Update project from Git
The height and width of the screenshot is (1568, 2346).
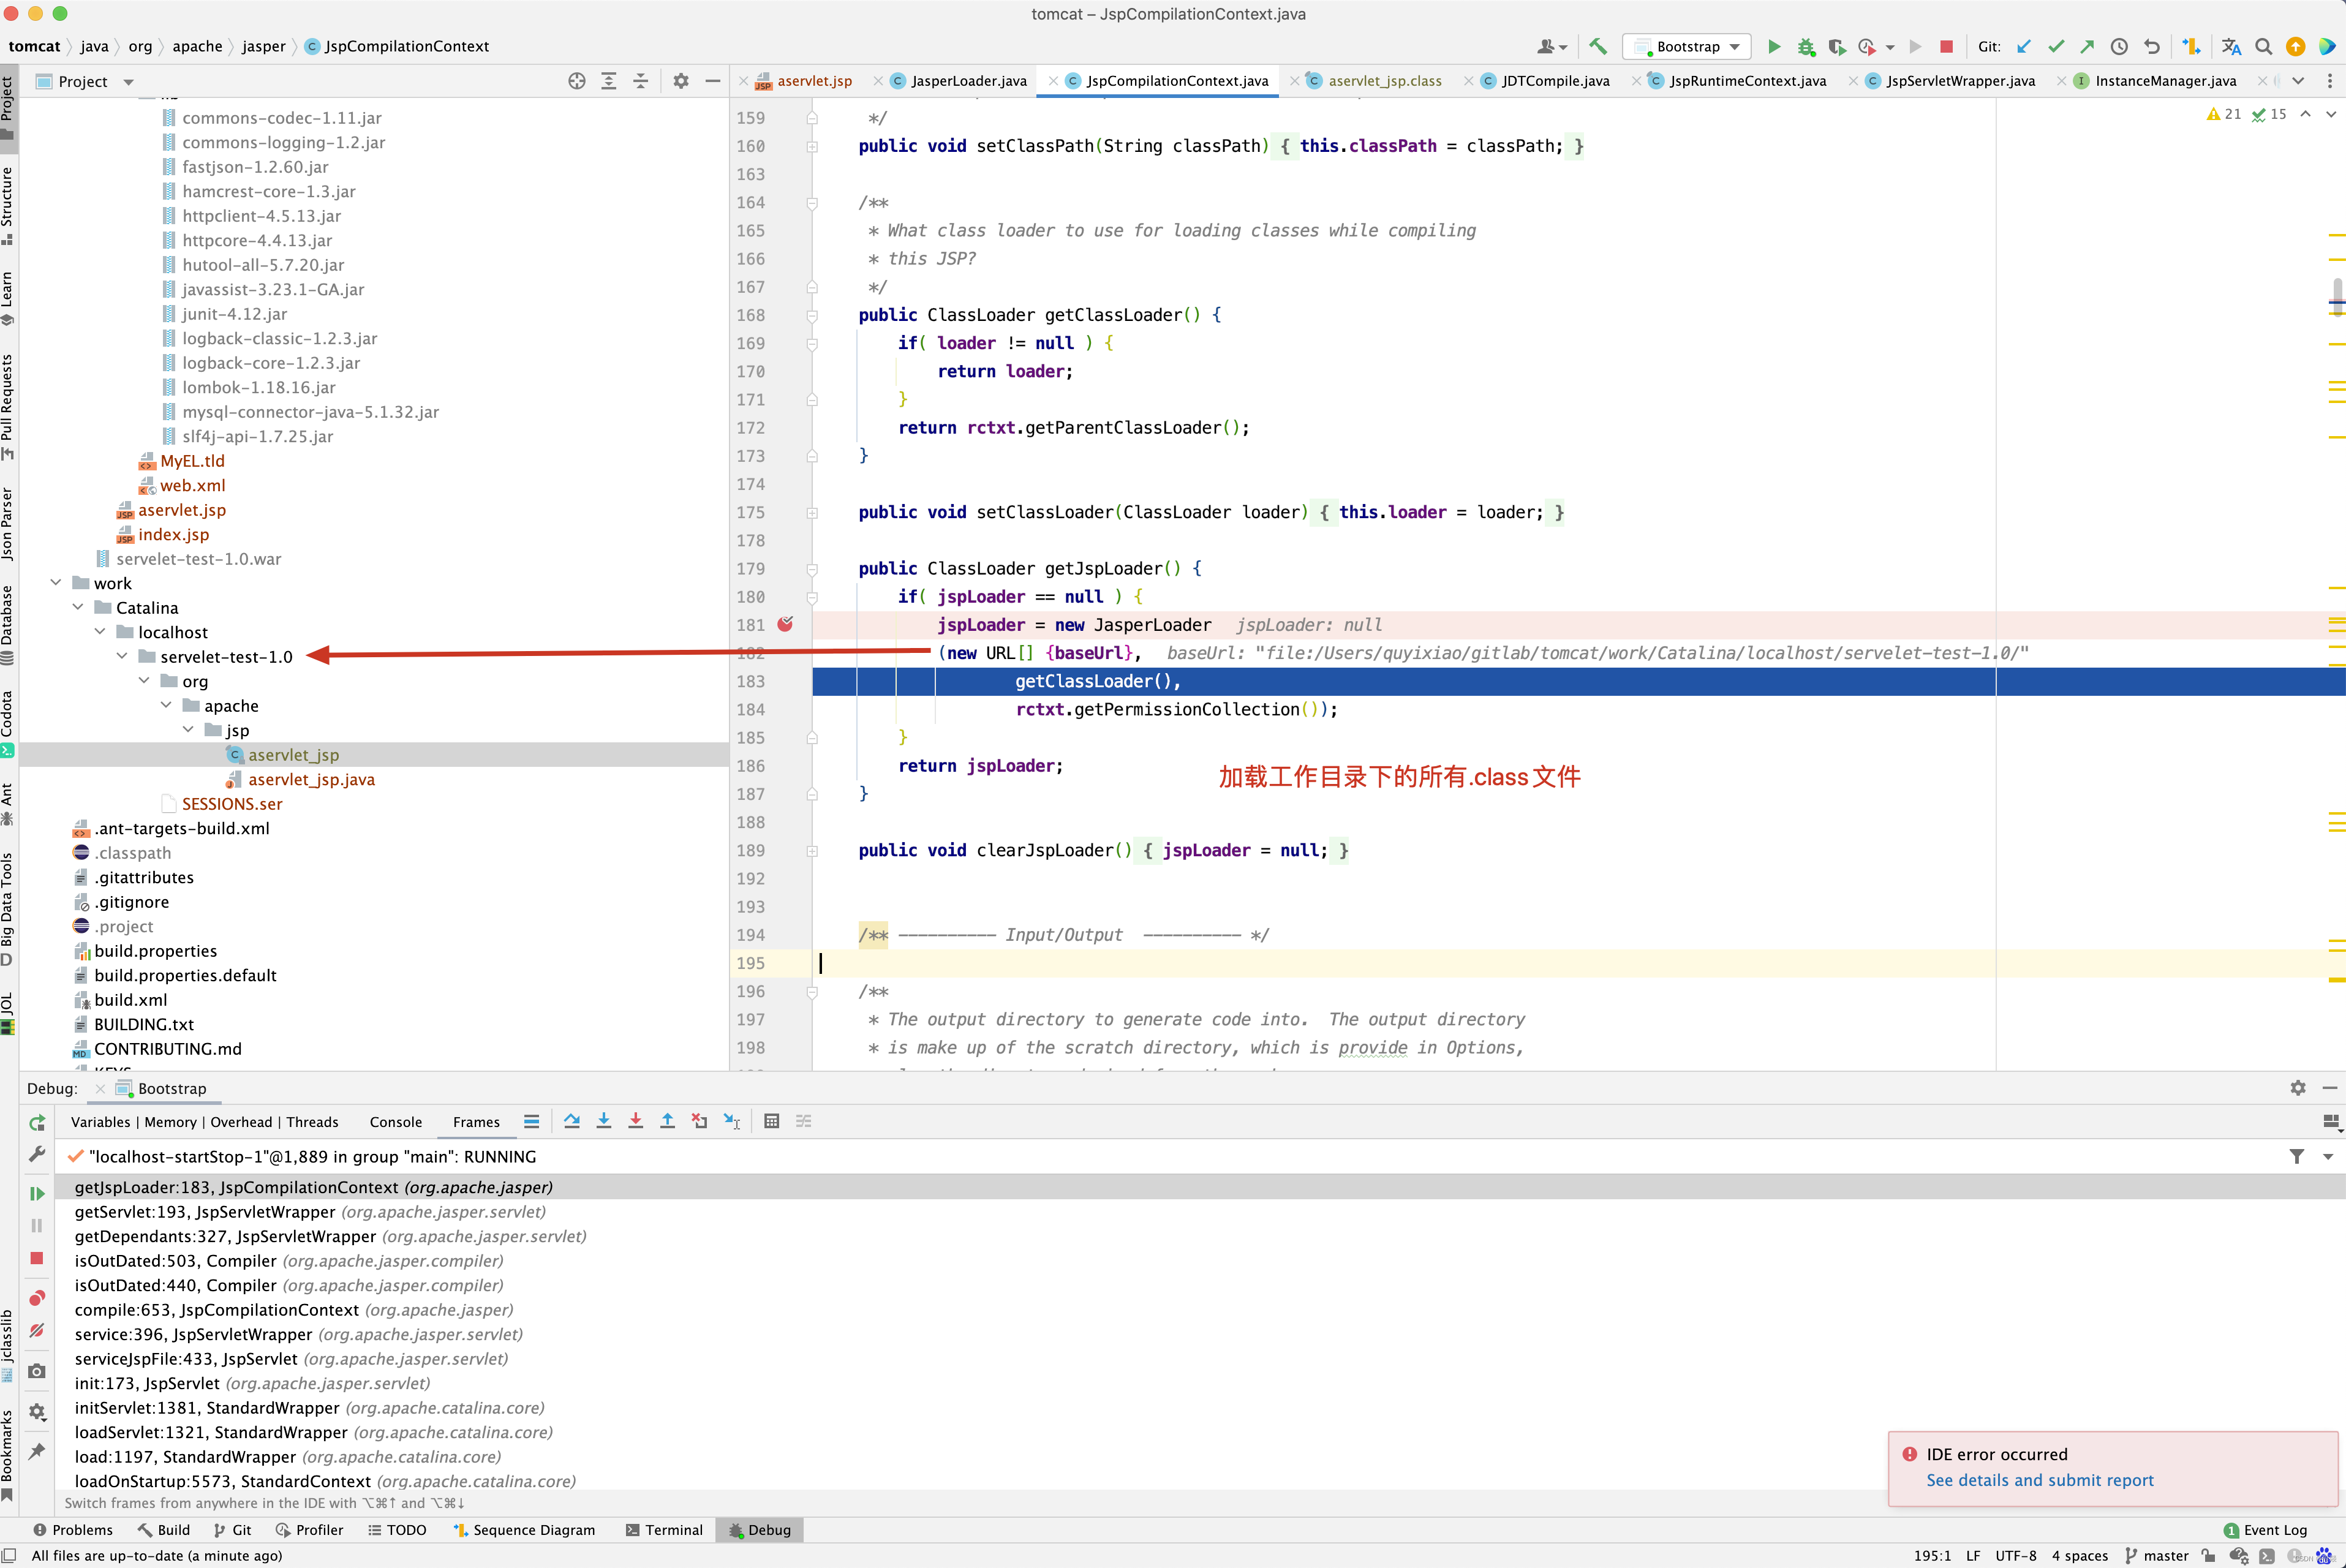pos(2024,46)
